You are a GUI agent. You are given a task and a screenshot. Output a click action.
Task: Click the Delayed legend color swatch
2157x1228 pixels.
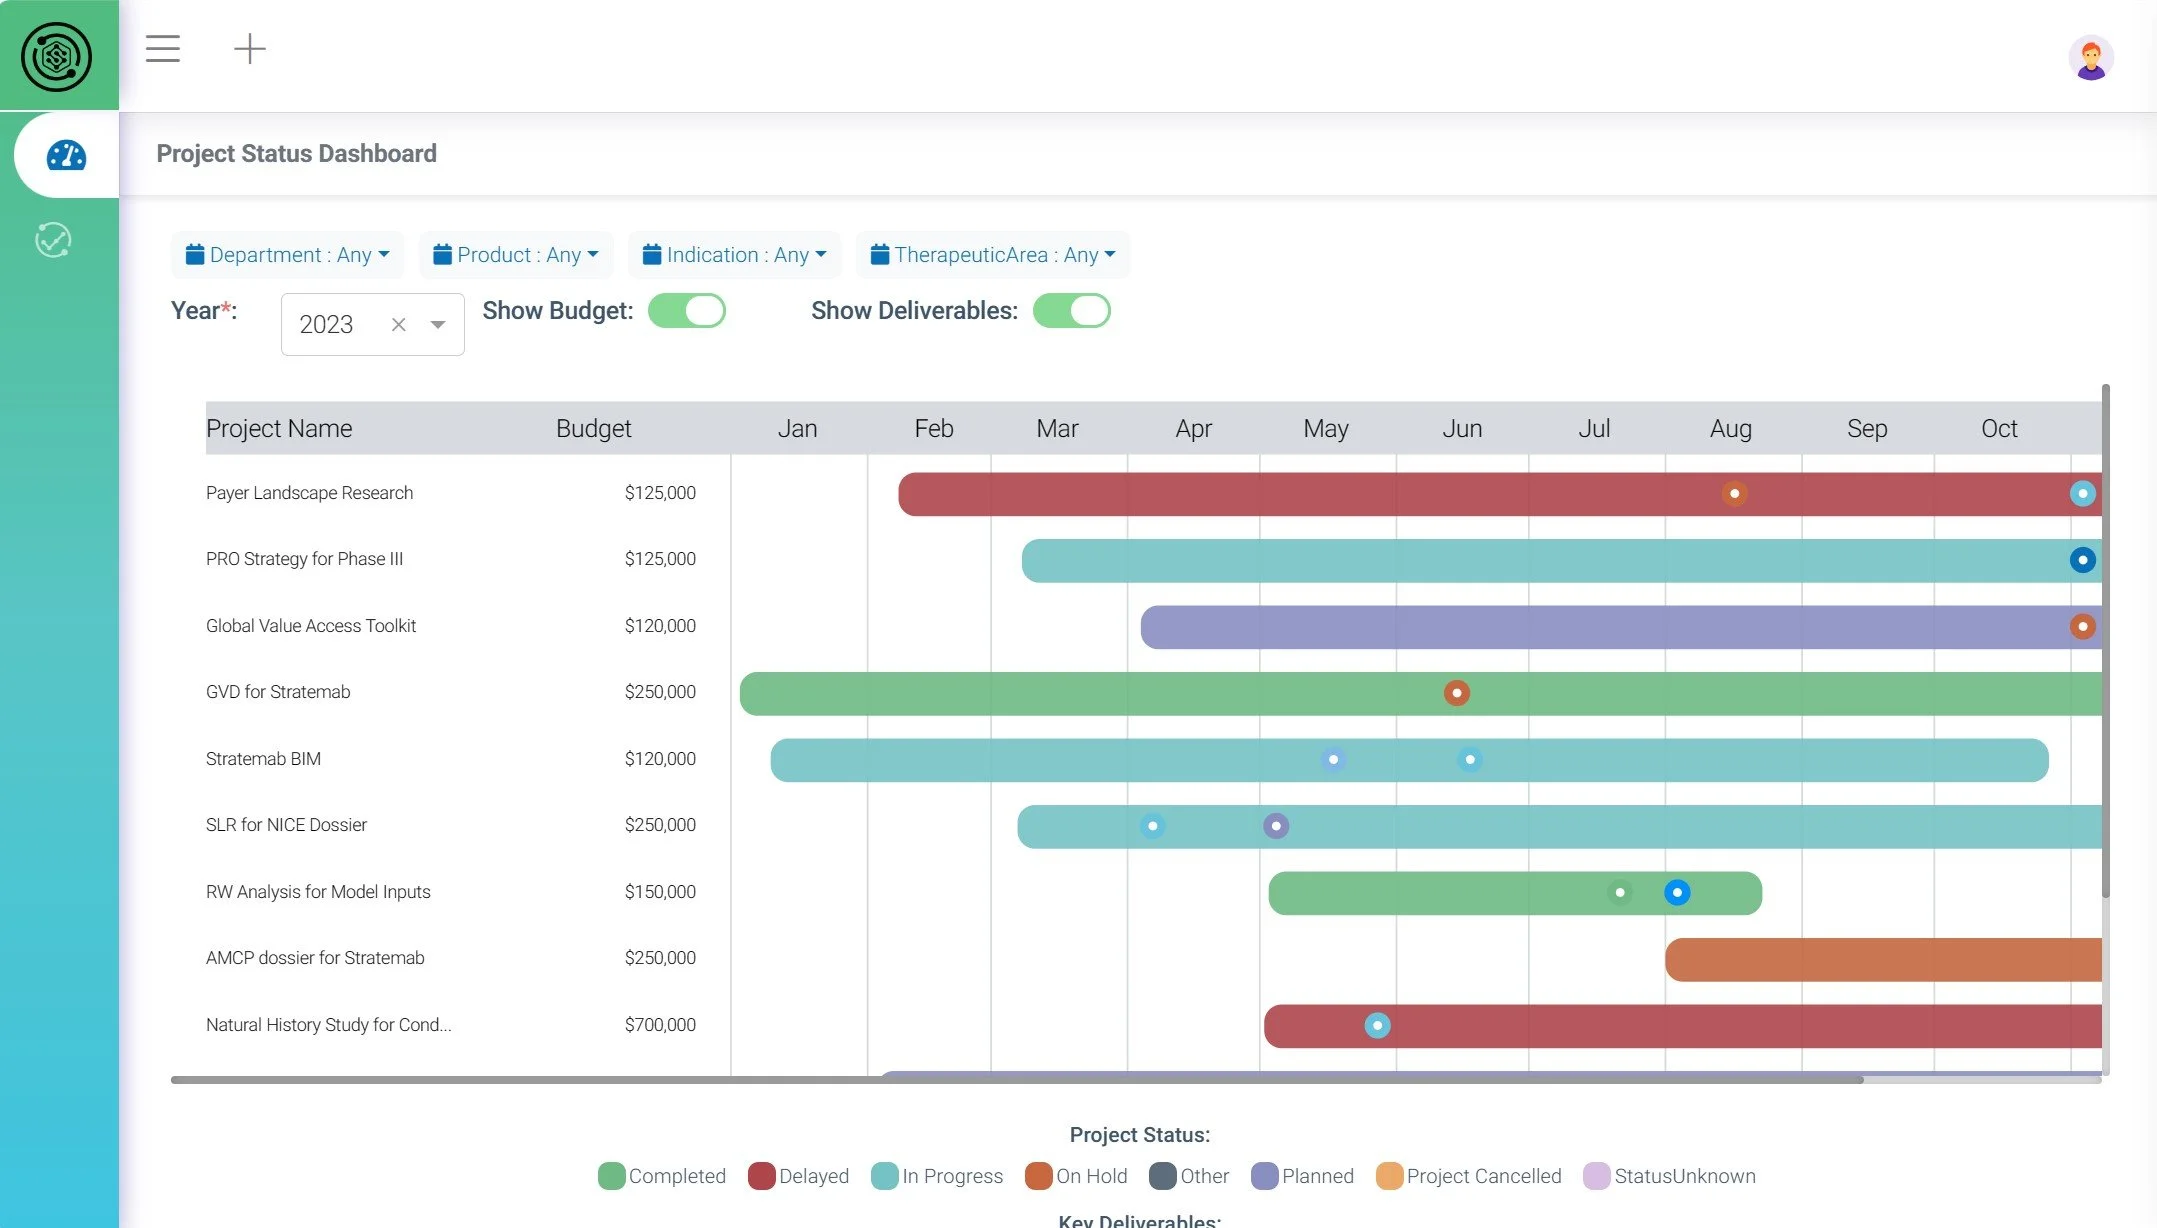pos(761,1176)
